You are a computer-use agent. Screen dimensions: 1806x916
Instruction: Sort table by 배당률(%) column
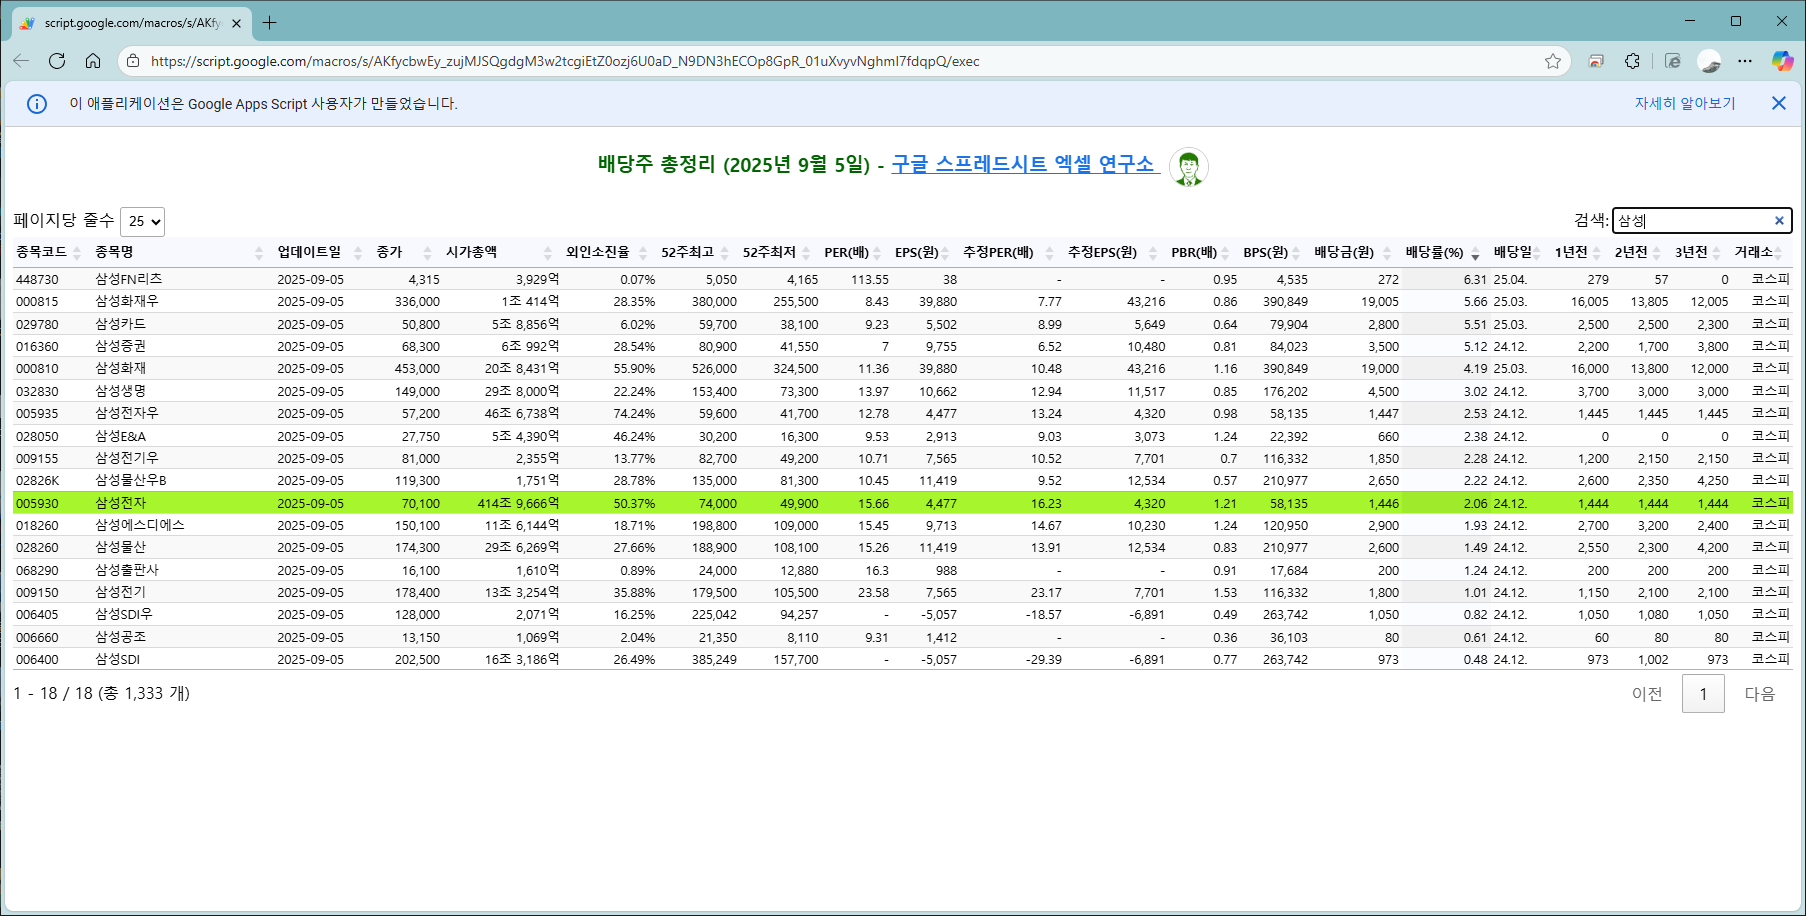1442,252
